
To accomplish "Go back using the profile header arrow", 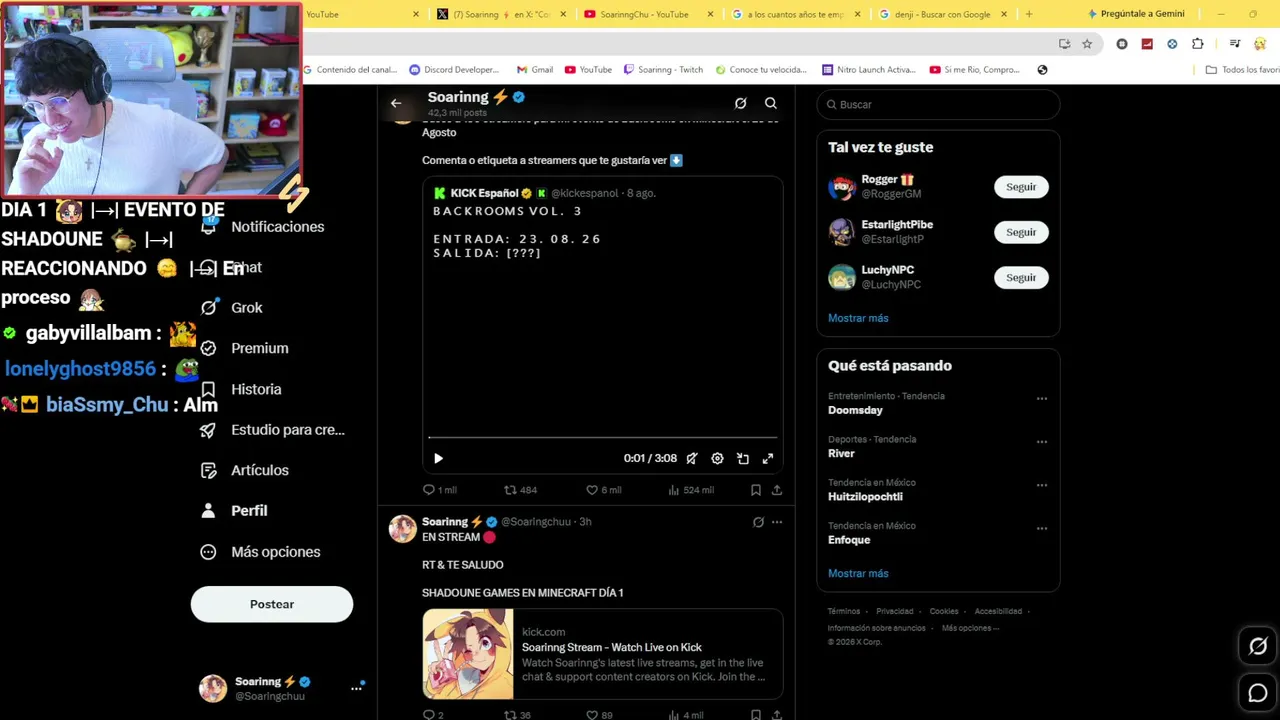I will click(396, 103).
